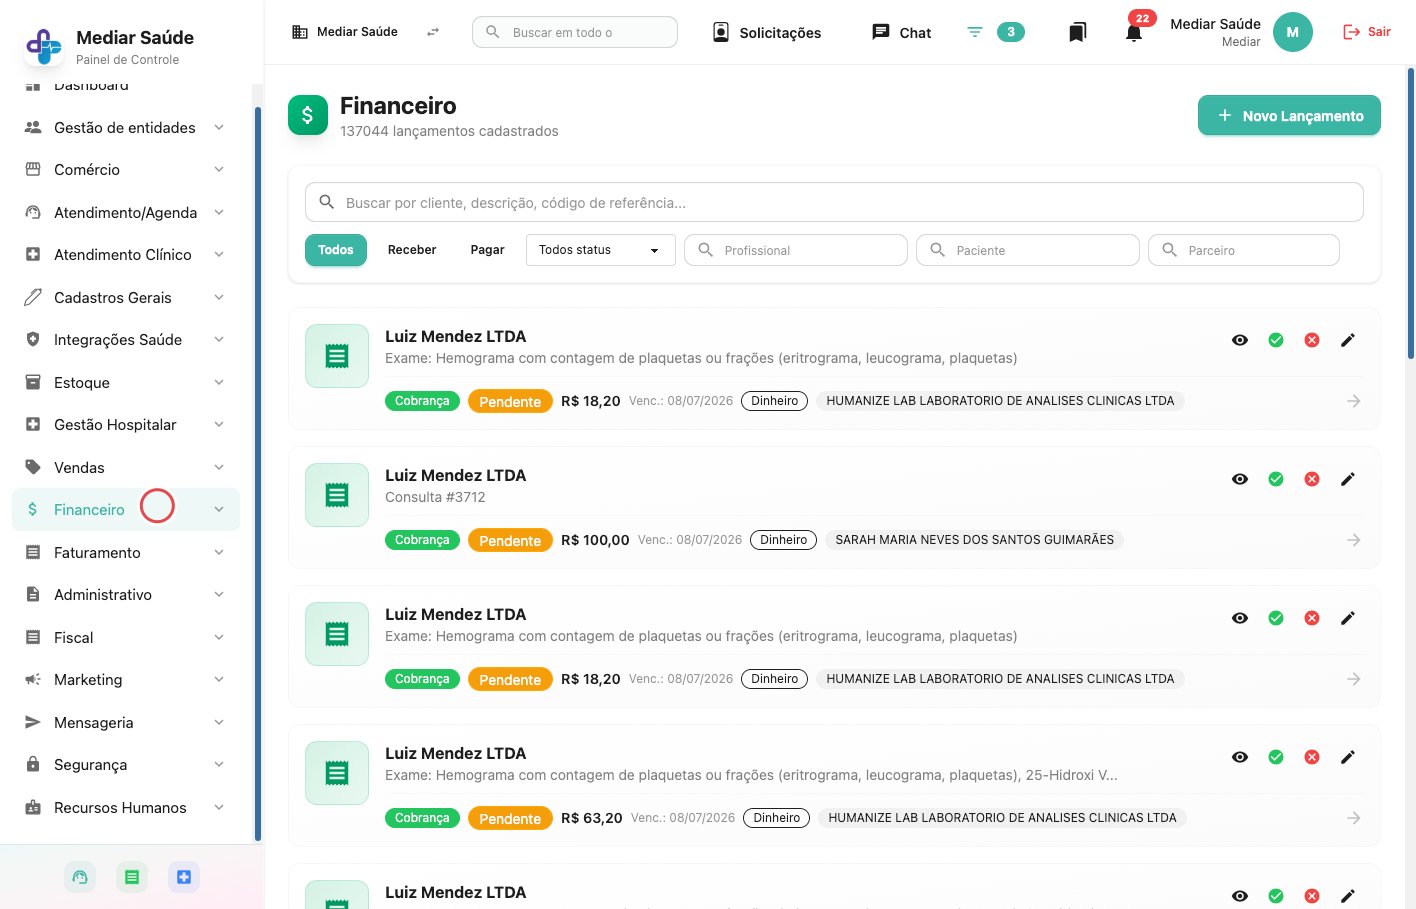Expand Gestão de entidades menu
This screenshot has height=909, width=1416.
point(125,128)
